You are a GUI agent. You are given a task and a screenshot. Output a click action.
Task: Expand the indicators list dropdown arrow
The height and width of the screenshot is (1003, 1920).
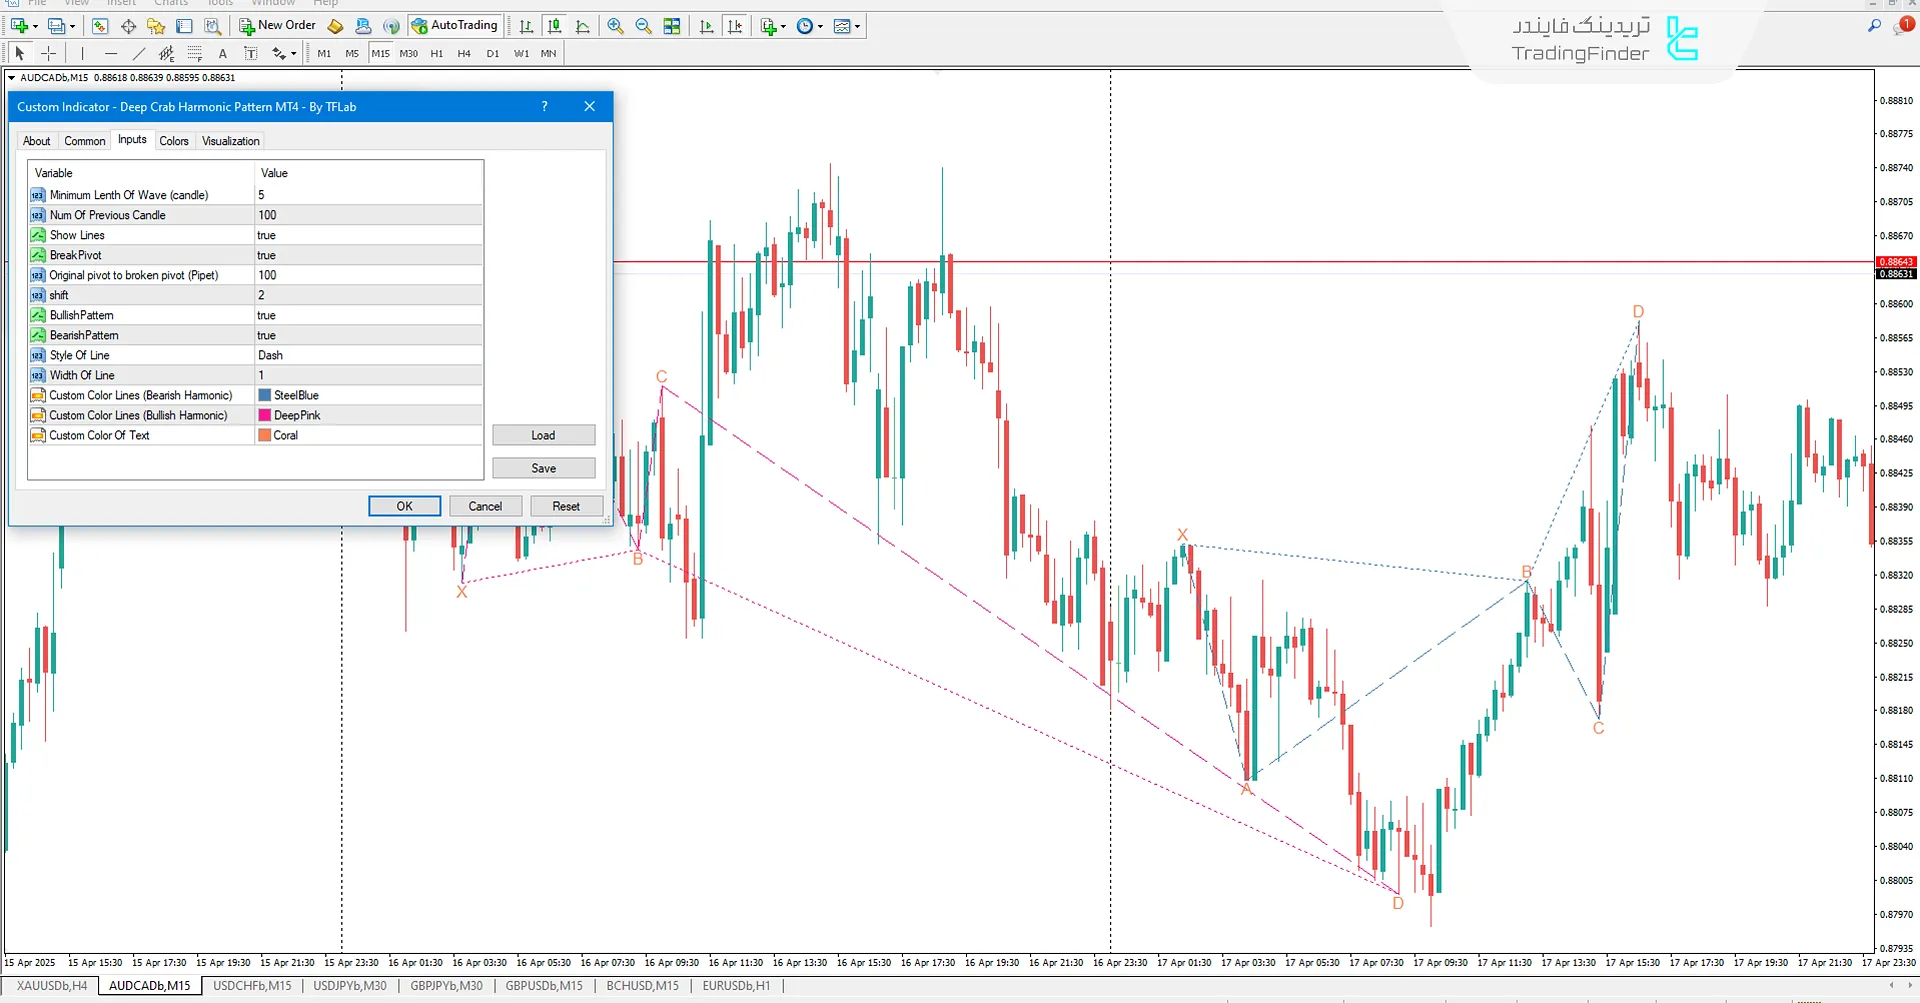(783, 27)
